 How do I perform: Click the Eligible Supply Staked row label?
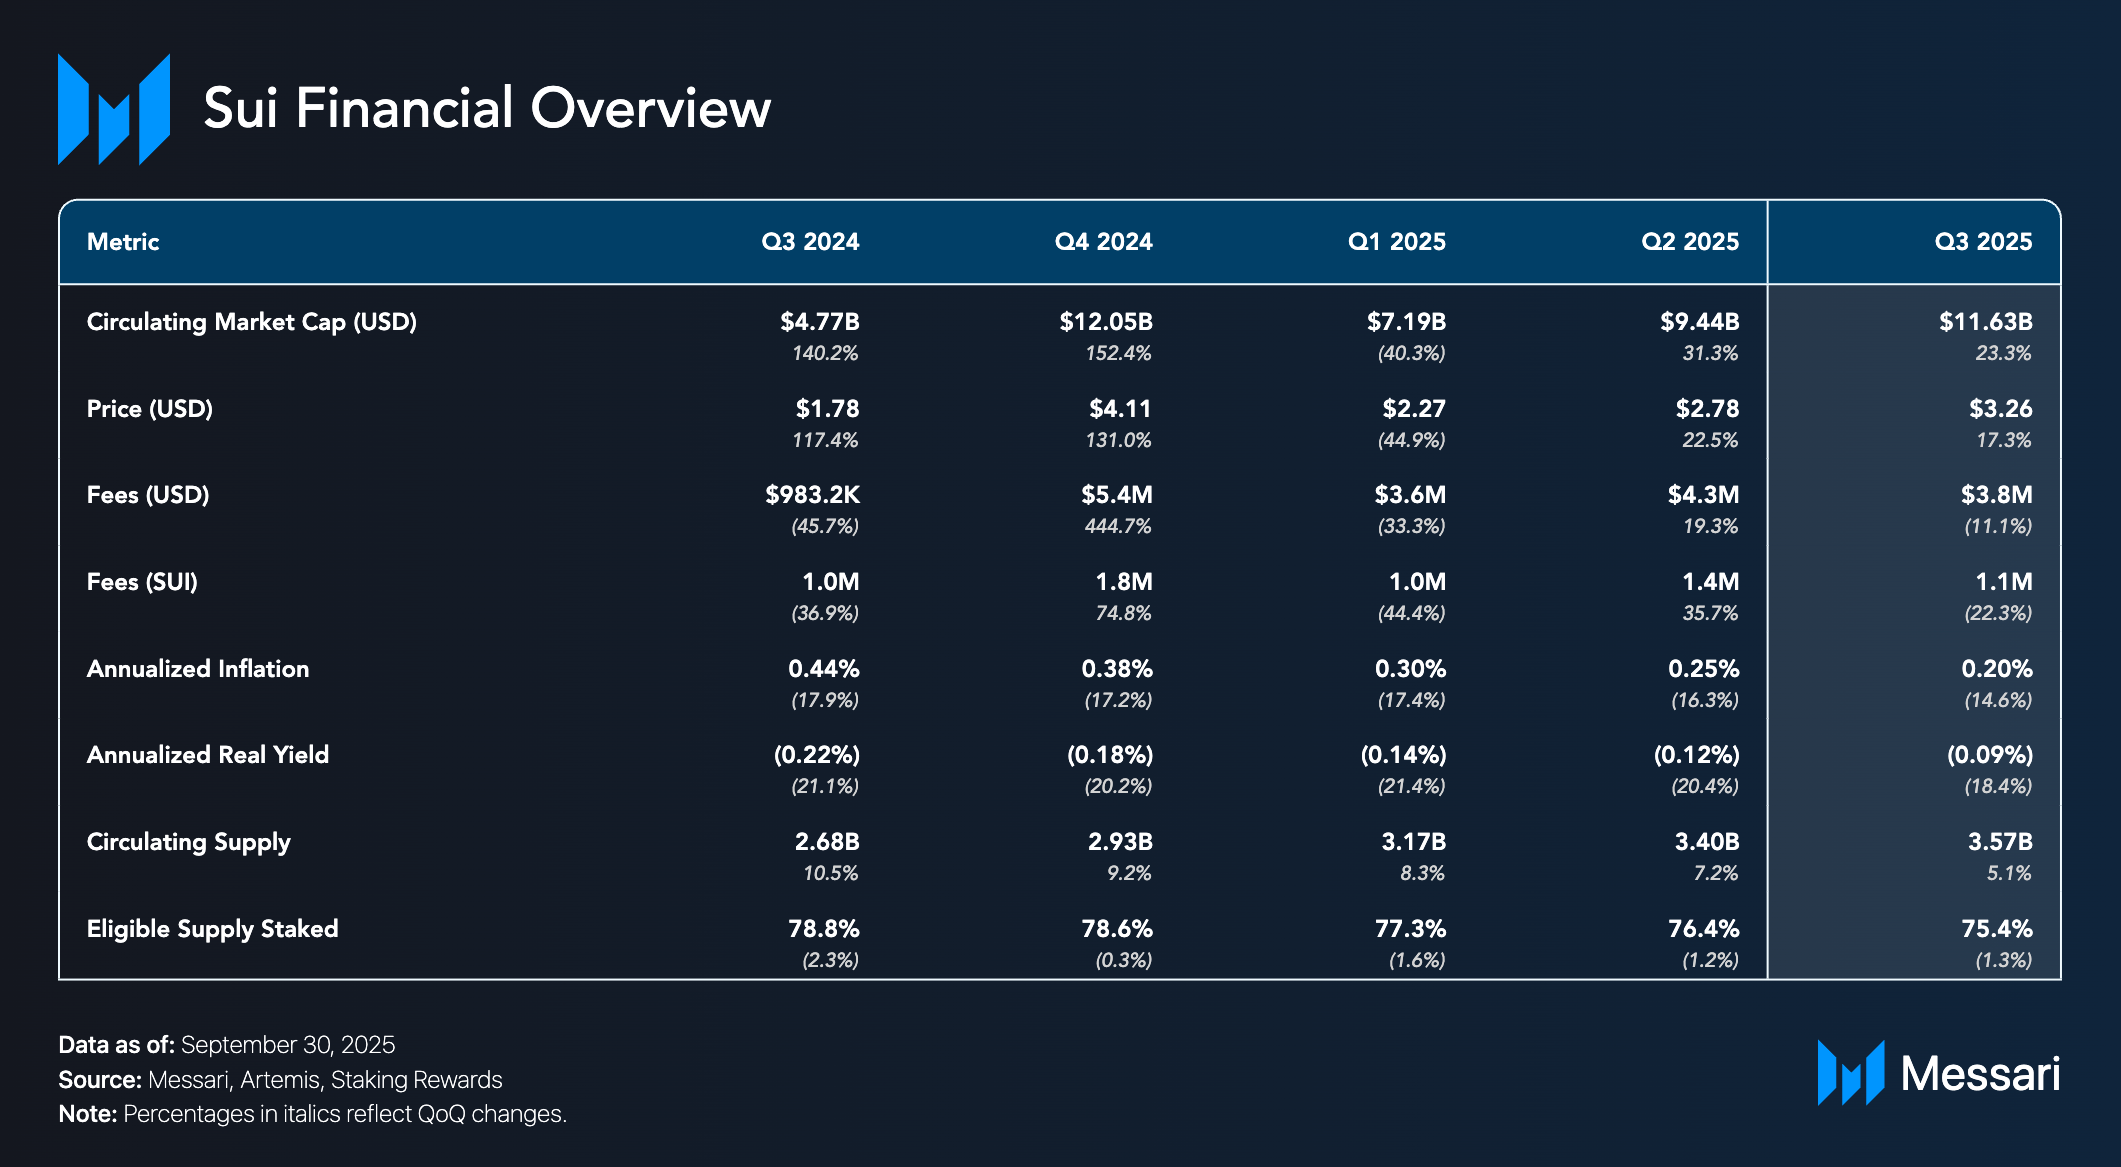coord(212,929)
